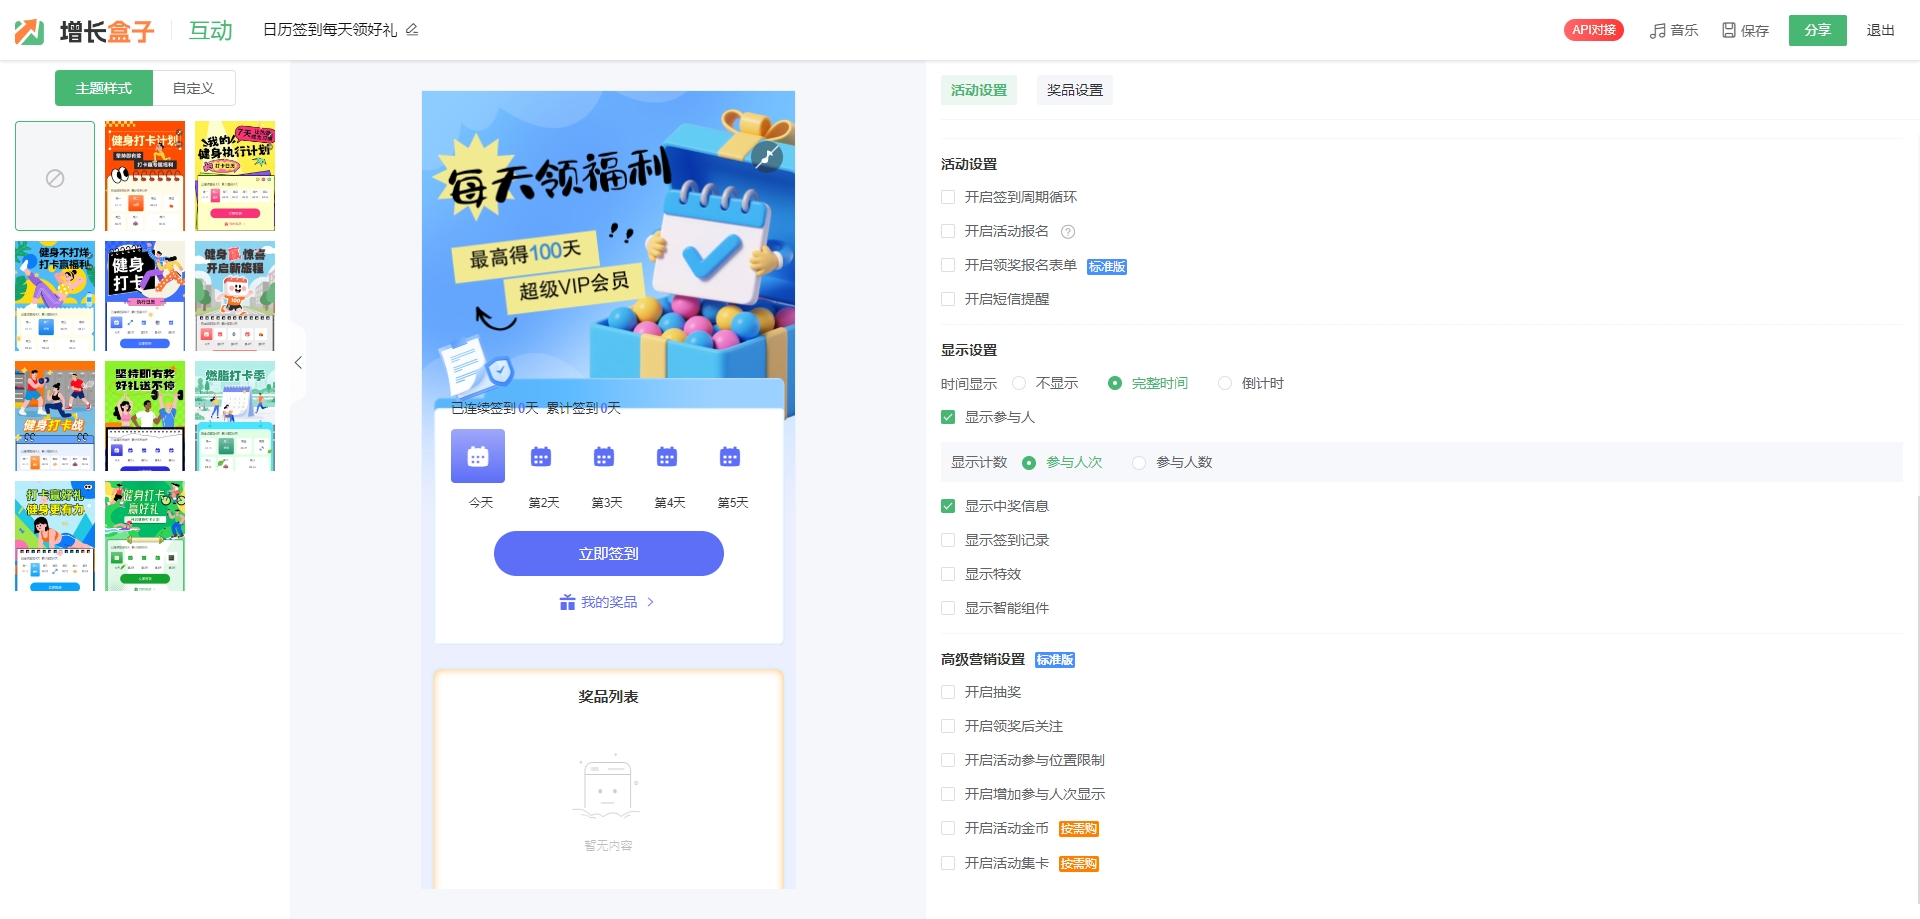Select 完整时间 radio option
1920x919 pixels.
click(1115, 383)
